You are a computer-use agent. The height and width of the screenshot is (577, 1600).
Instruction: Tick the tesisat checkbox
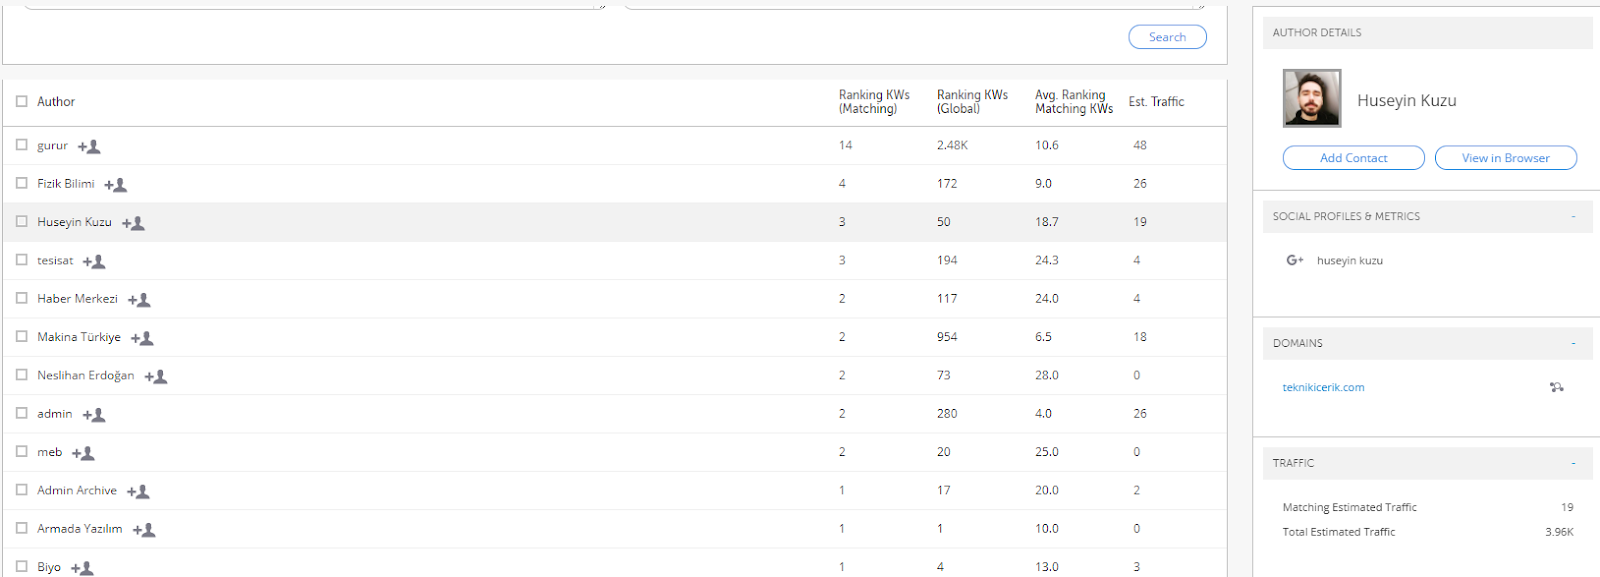point(22,260)
